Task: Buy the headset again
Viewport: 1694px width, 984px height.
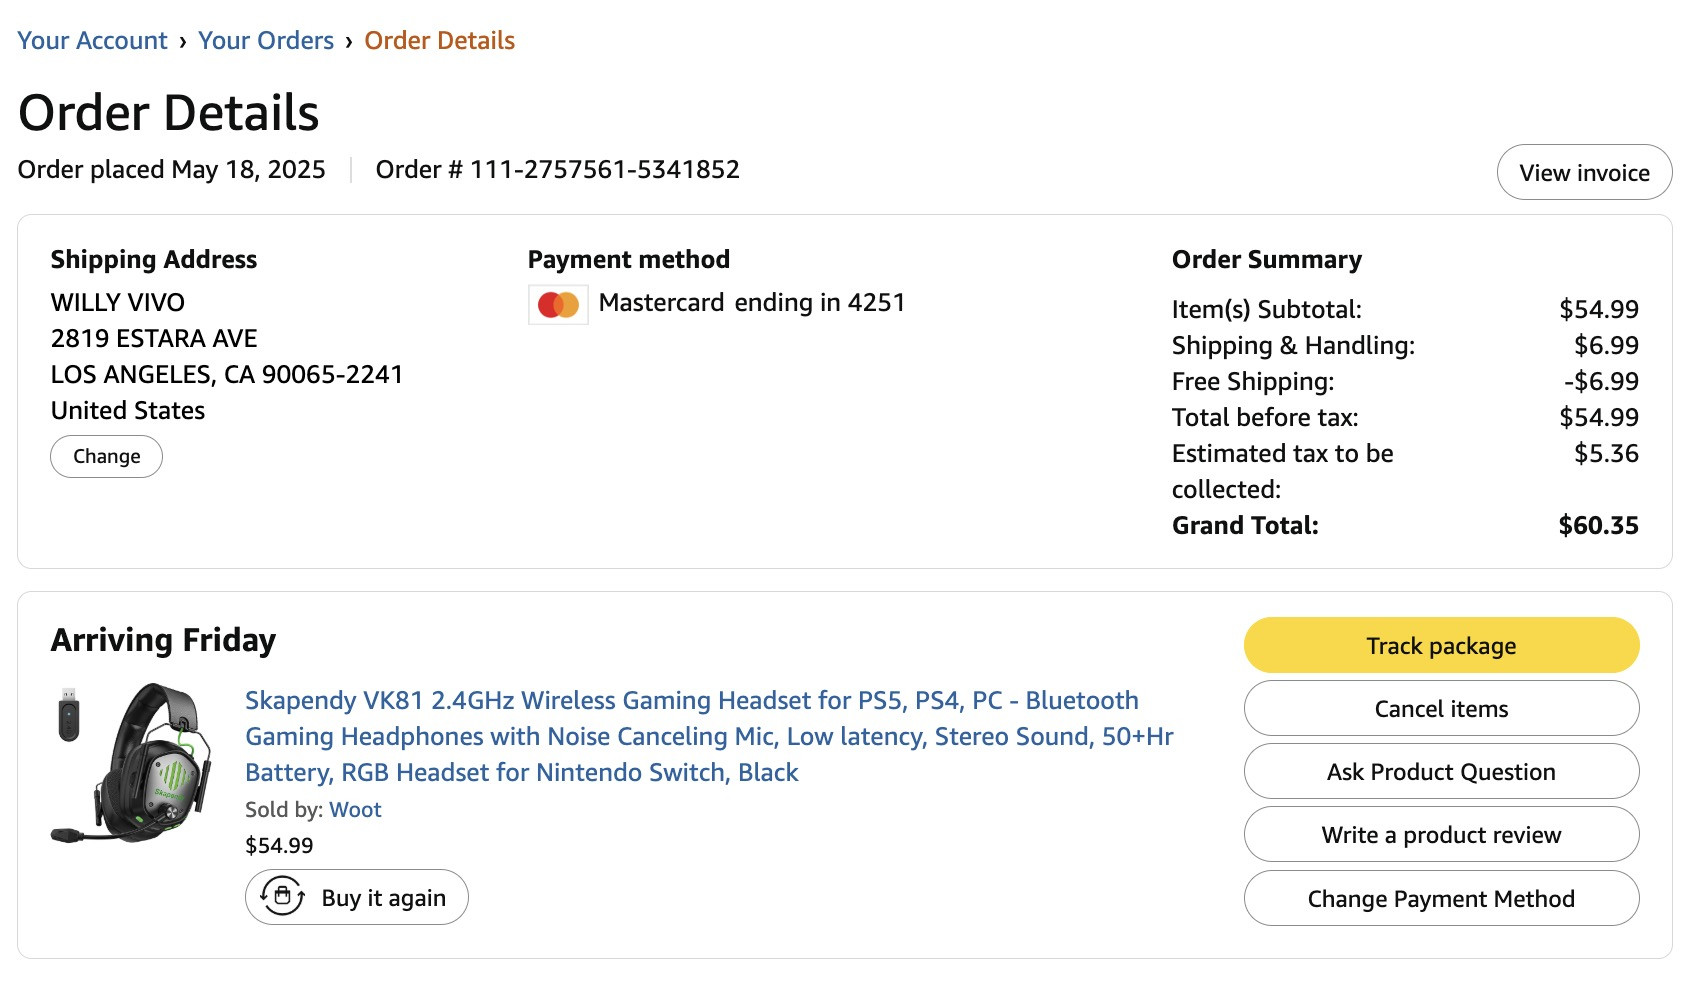Action: click(x=357, y=897)
